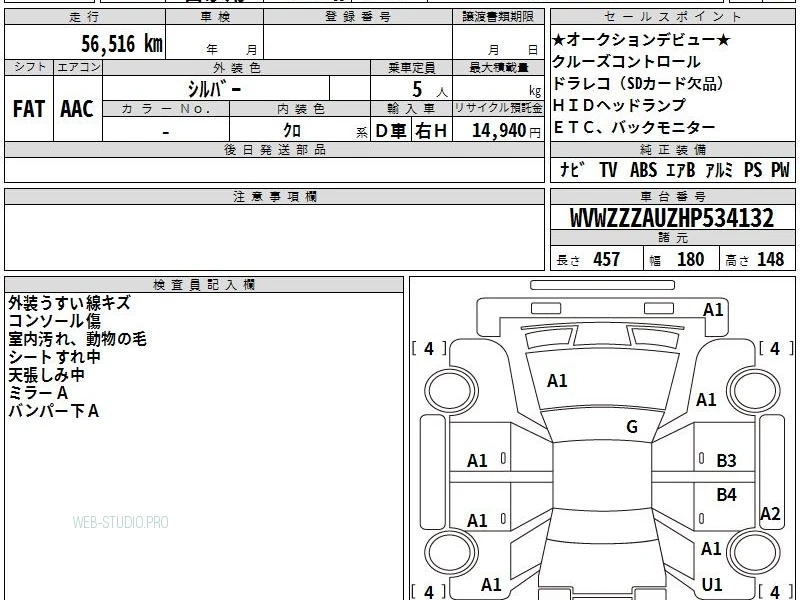The image size is (800, 600).
Task: Click the 右H steering position cell
Action: (431, 131)
